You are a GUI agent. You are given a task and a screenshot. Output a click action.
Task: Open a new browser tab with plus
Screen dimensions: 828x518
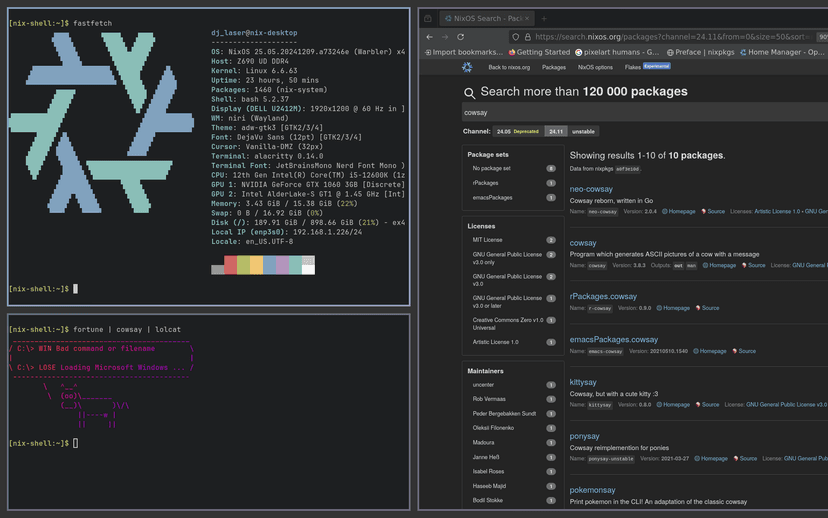click(x=544, y=18)
